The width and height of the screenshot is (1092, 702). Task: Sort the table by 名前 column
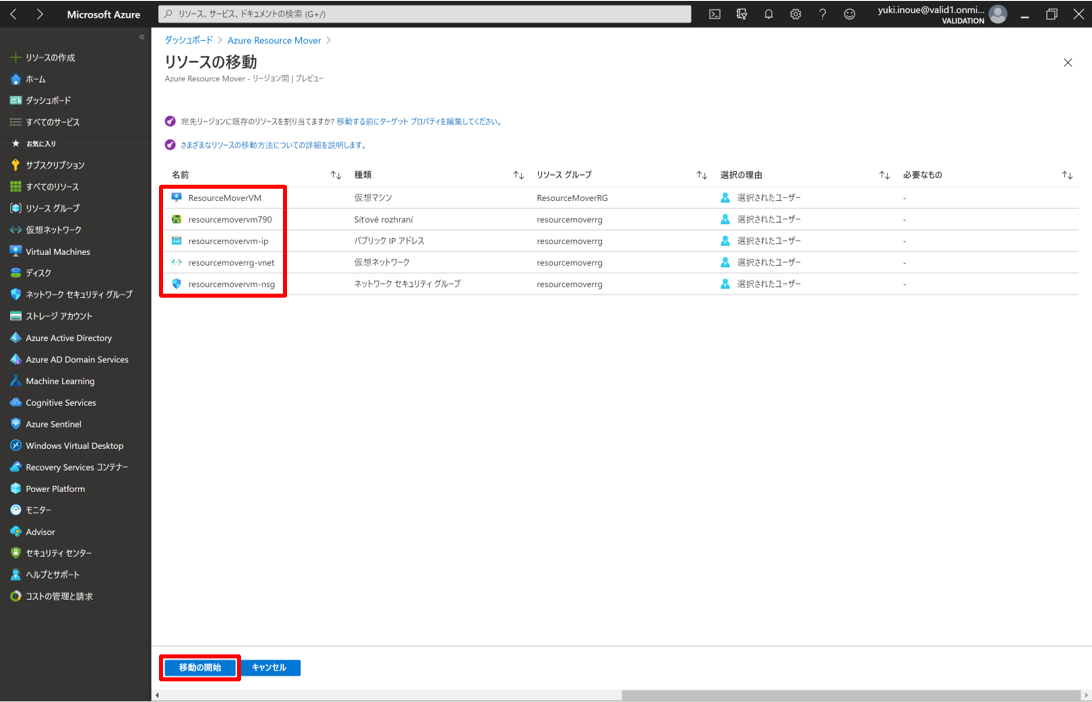point(336,176)
